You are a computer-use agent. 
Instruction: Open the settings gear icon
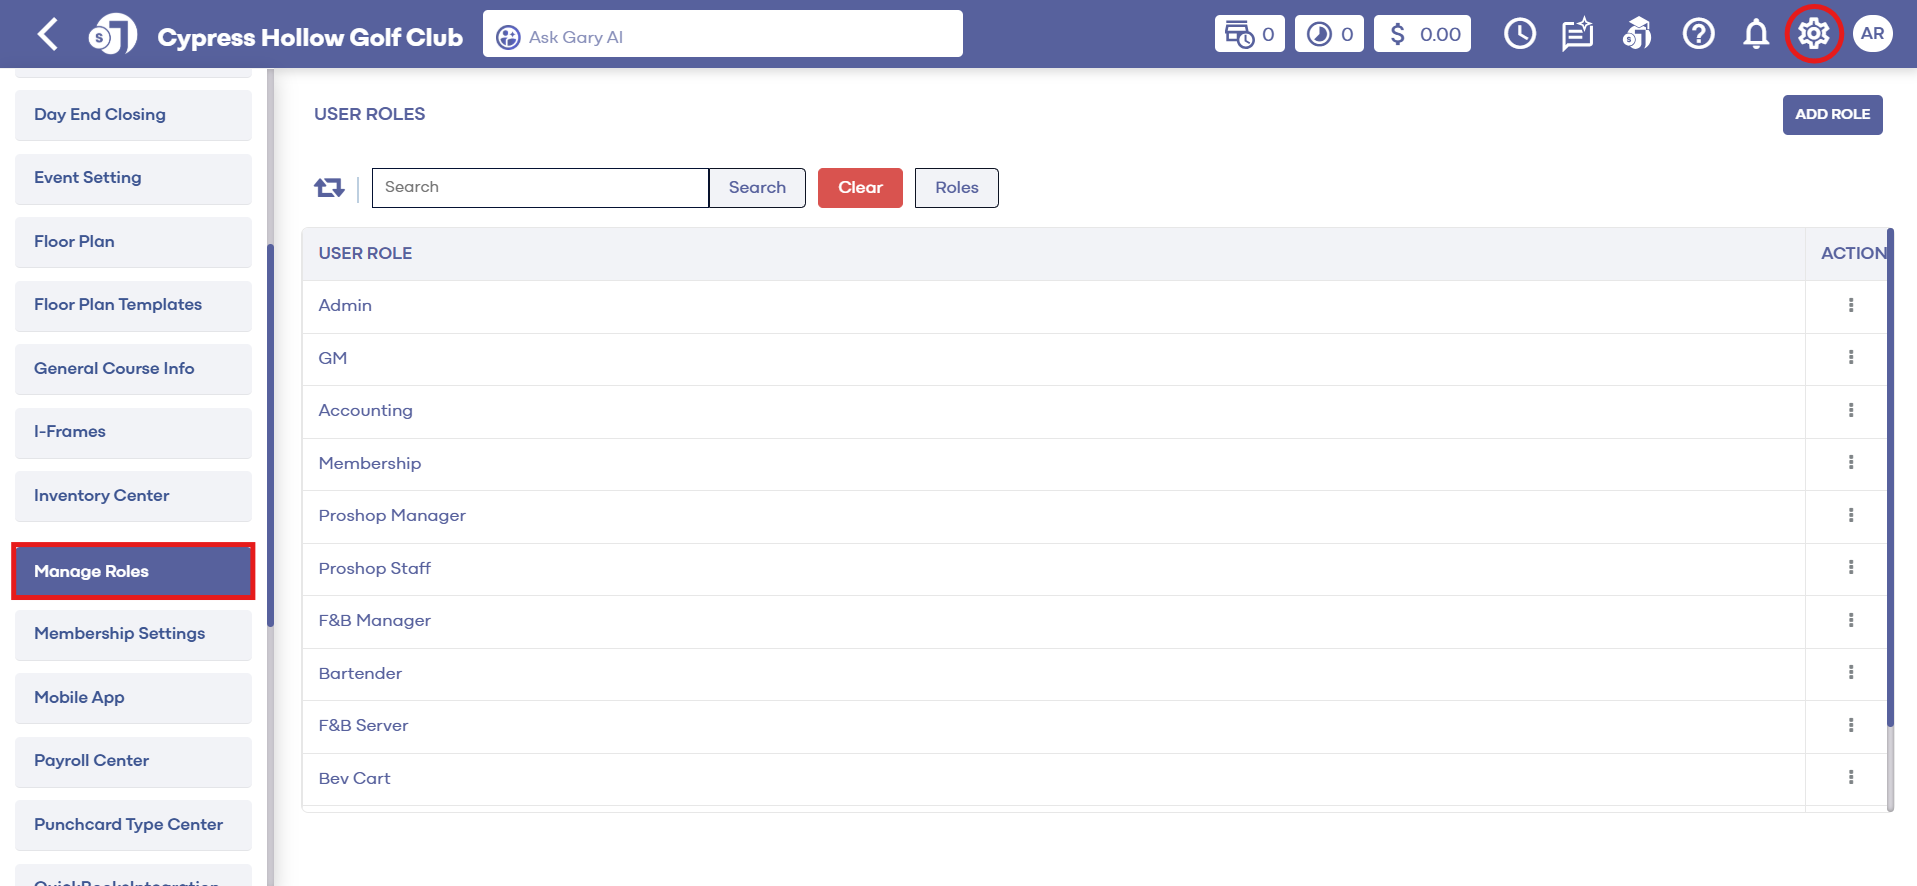pyautogui.click(x=1813, y=34)
